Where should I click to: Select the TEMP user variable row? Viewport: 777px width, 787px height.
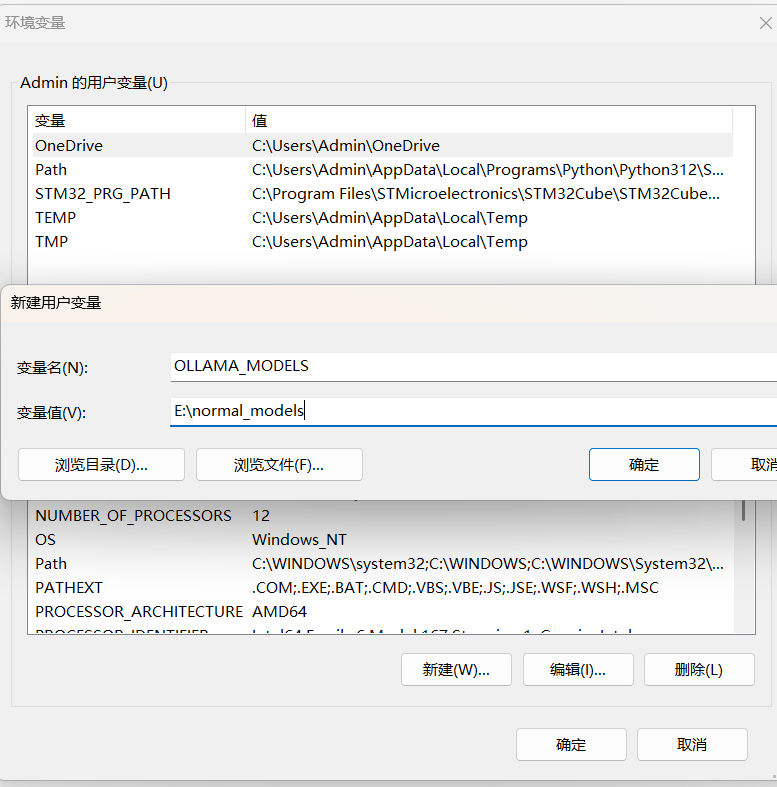pyautogui.click(x=380, y=218)
